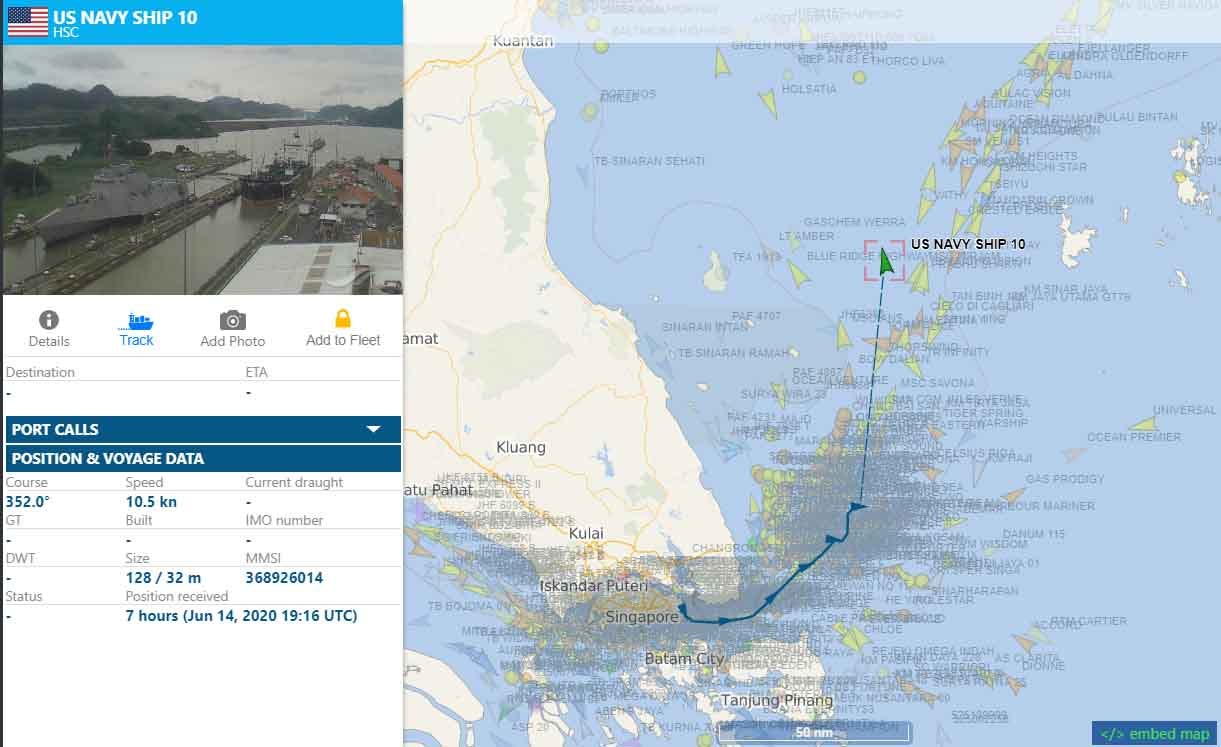Viewport: 1221px width, 747px height.
Task: Click the embed map code icon
Action: coord(1112,734)
